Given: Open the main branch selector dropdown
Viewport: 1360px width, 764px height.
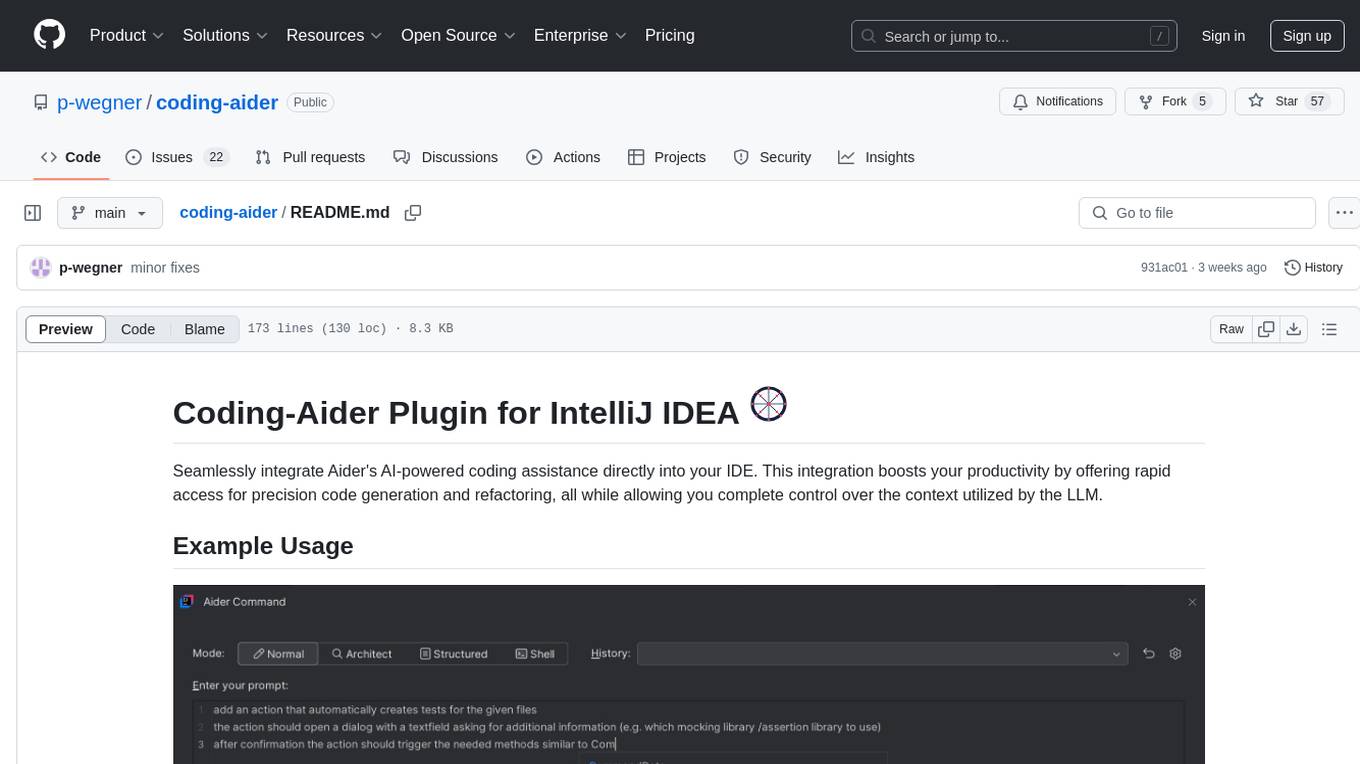Looking at the screenshot, I should tap(109, 213).
